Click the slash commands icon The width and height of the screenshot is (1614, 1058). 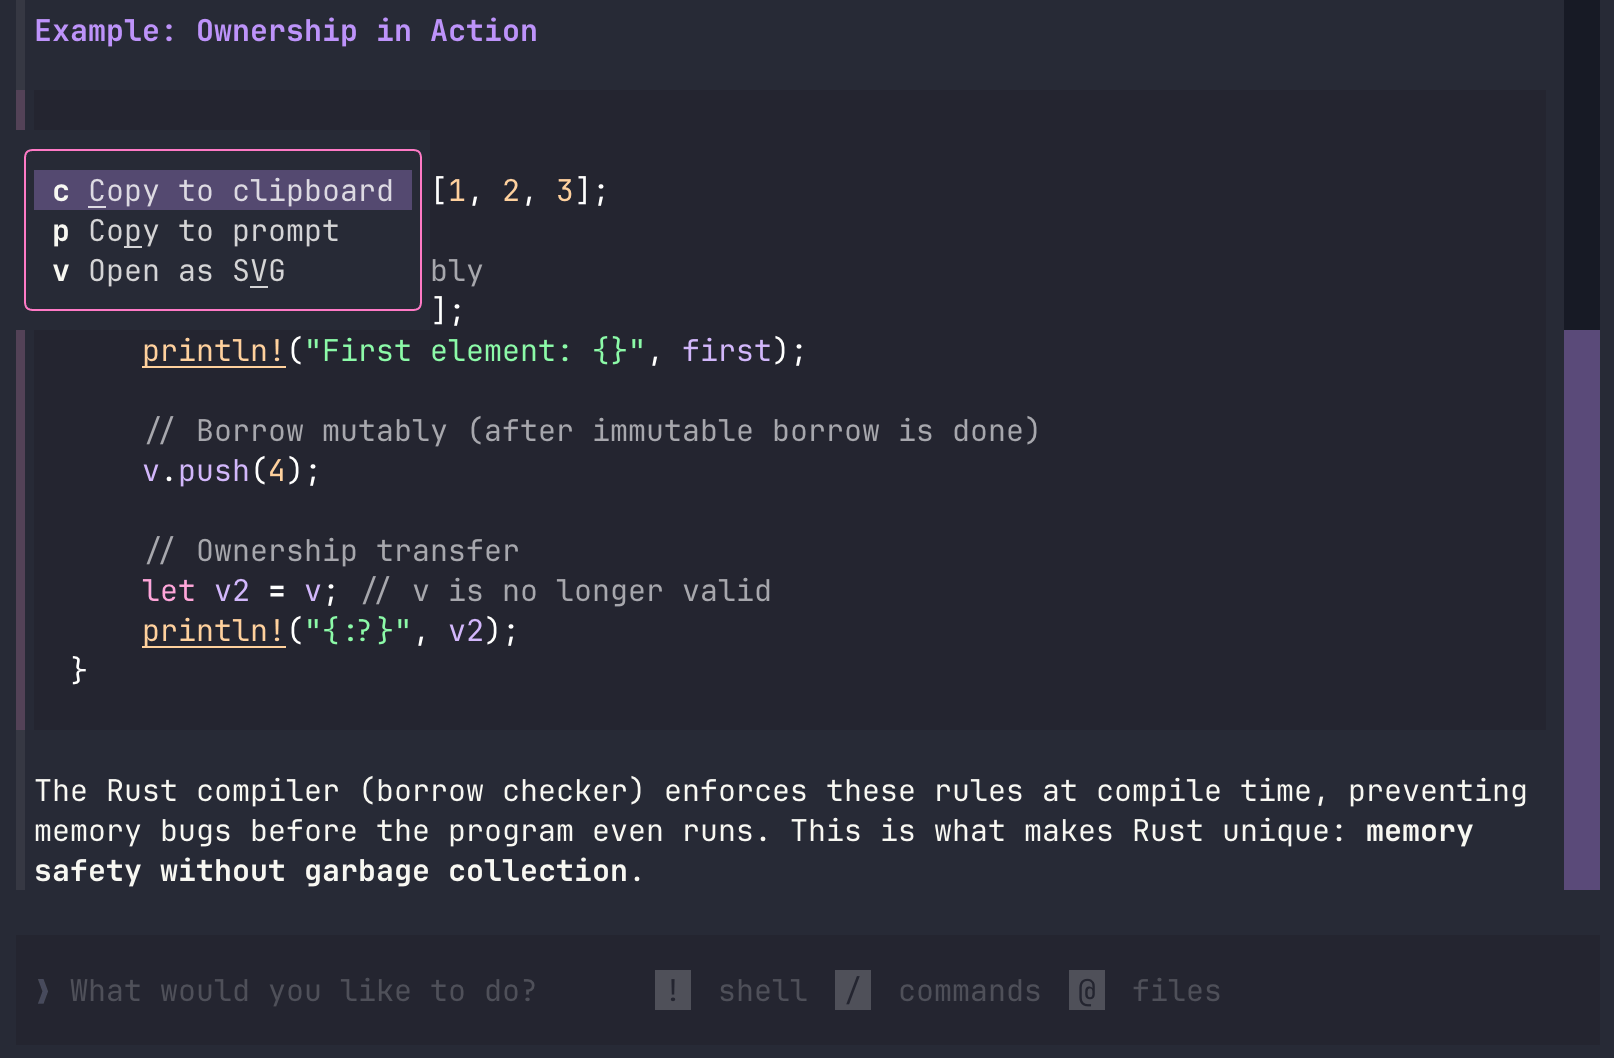(852, 990)
